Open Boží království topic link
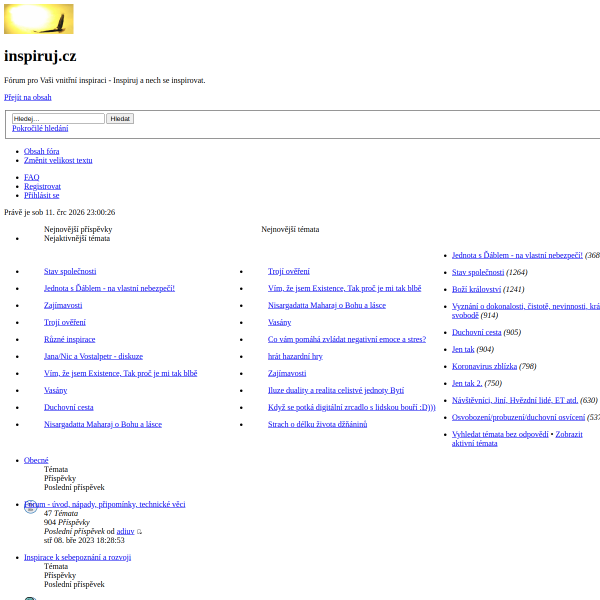This screenshot has width=600, height=600. coord(476,289)
